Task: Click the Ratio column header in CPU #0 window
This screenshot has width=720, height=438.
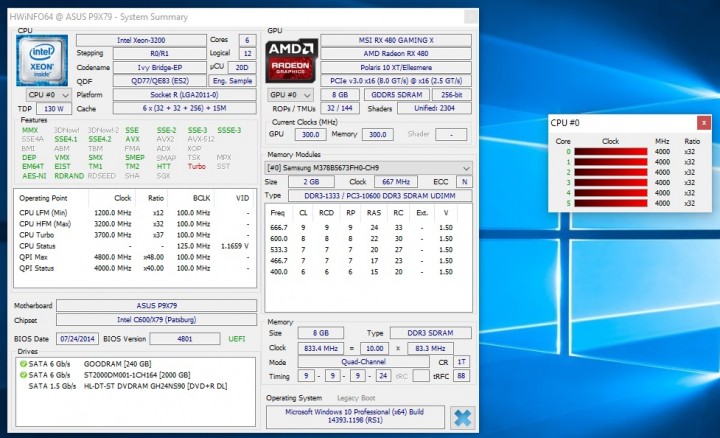Action: (692, 141)
